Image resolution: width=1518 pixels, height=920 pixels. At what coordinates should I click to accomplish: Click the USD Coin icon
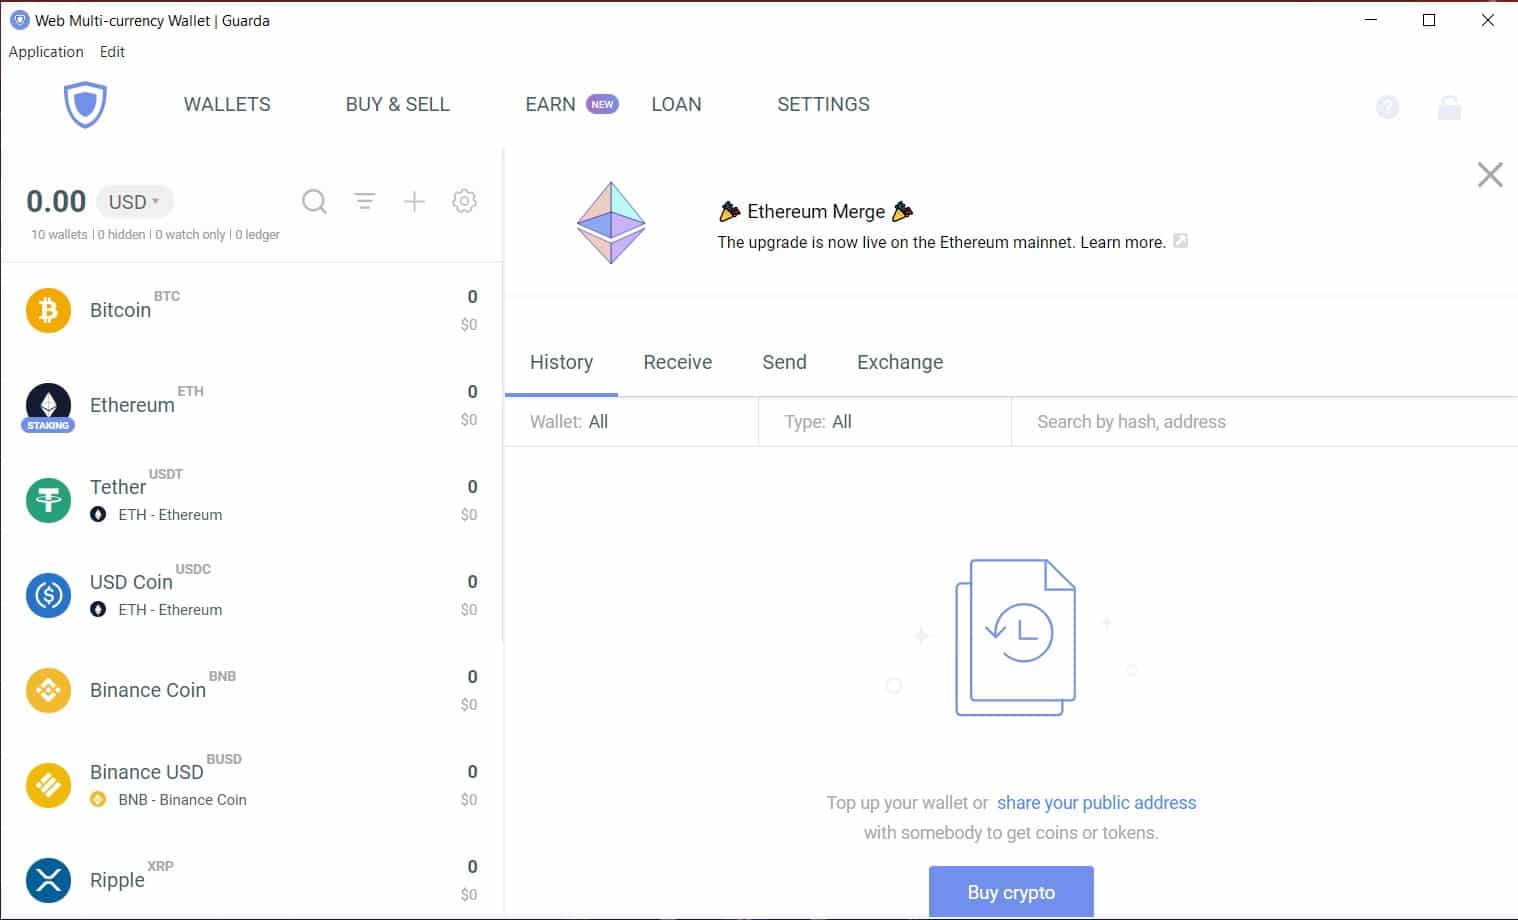[x=48, y=595]
